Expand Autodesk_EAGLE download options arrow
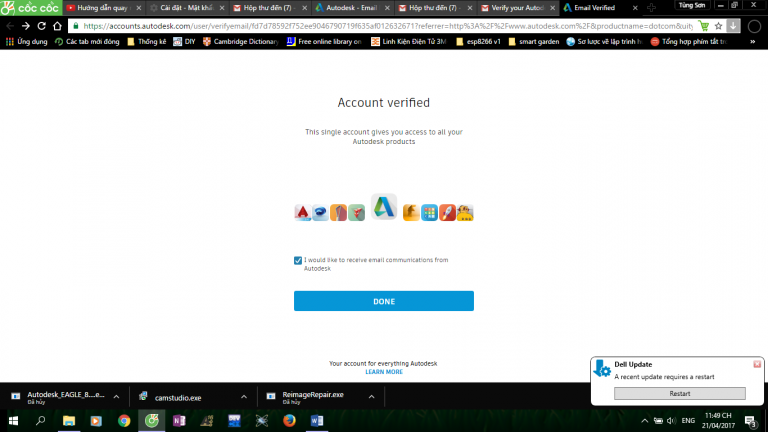The image size is (768, 432). click(116, 397)
